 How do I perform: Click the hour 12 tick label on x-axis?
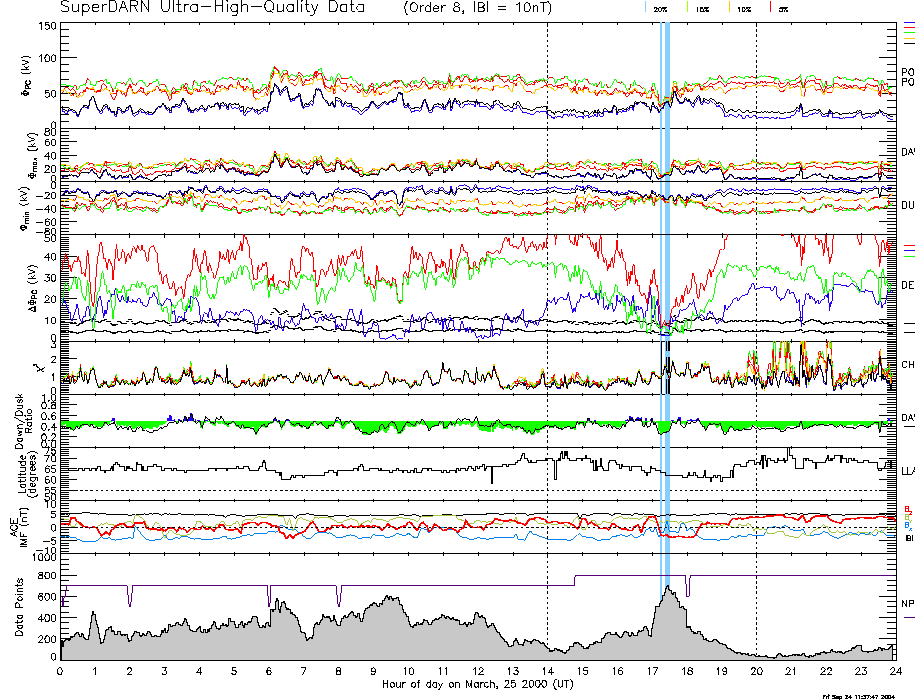477,671
